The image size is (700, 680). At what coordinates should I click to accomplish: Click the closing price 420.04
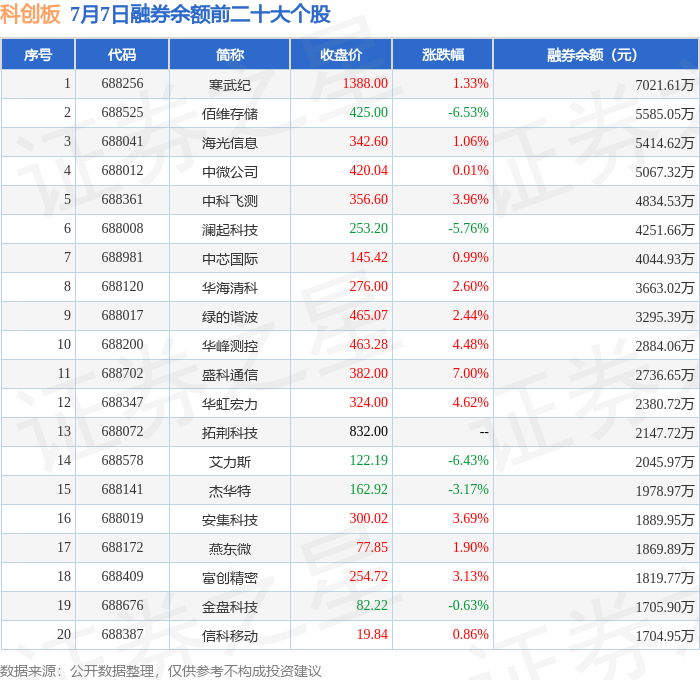[x=368, y=171]
